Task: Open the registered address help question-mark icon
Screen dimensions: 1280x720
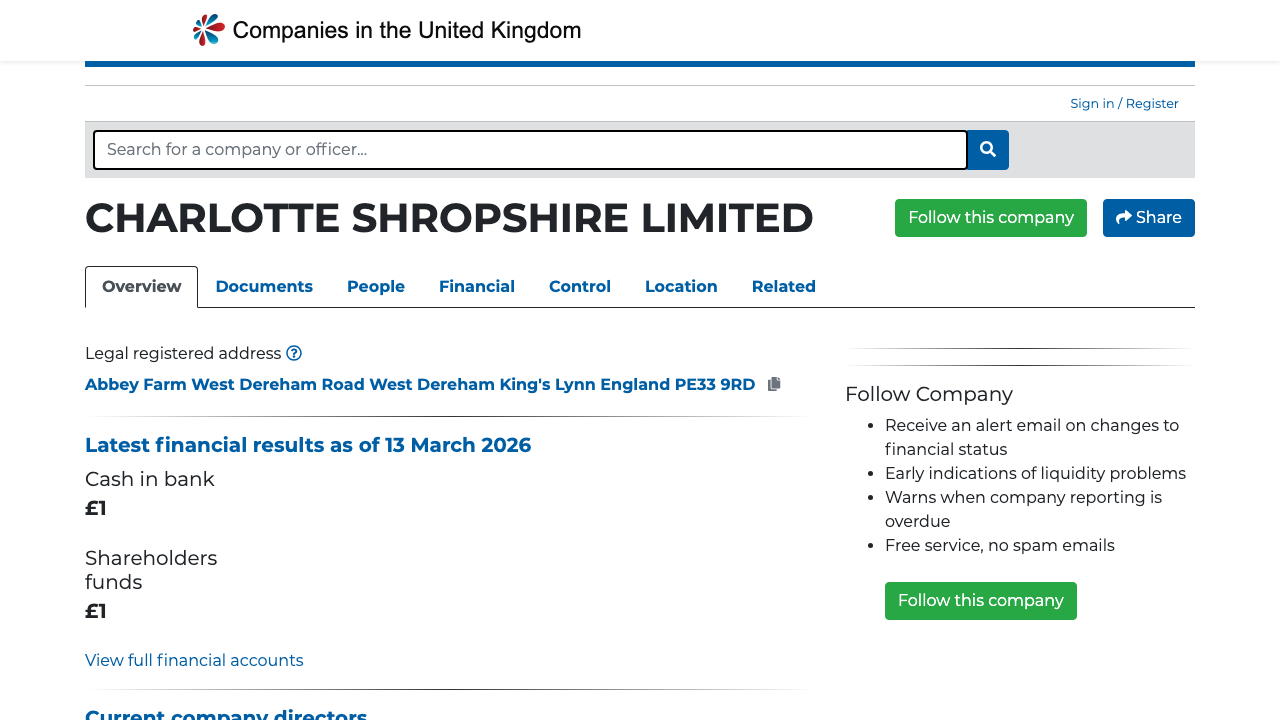Action: pos(294,353)
